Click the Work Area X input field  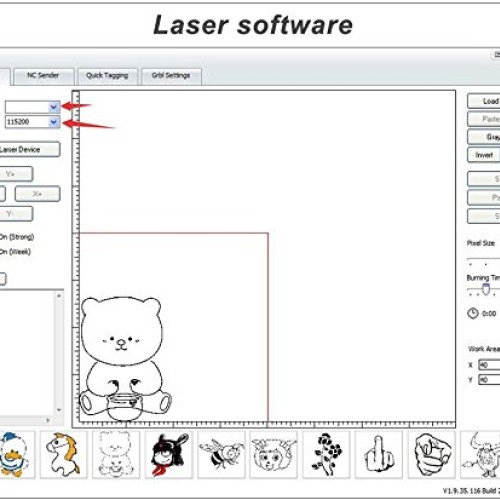[489, 365]
